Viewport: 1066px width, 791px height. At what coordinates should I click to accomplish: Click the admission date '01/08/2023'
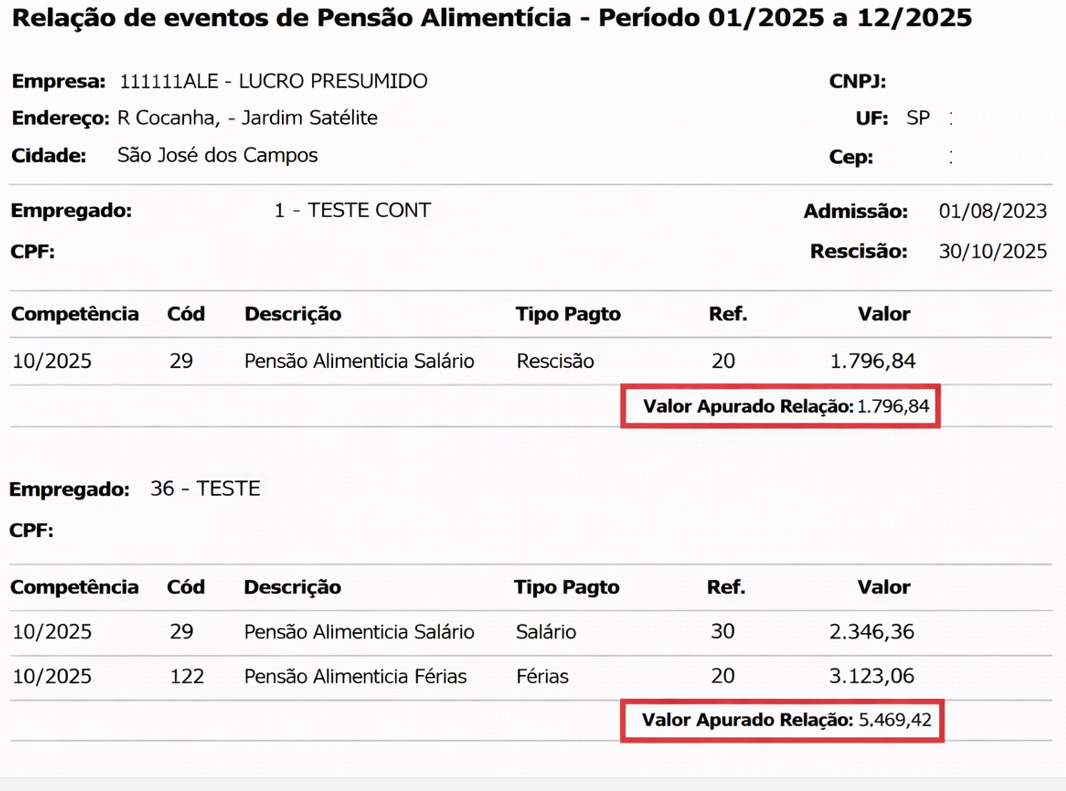993,211
